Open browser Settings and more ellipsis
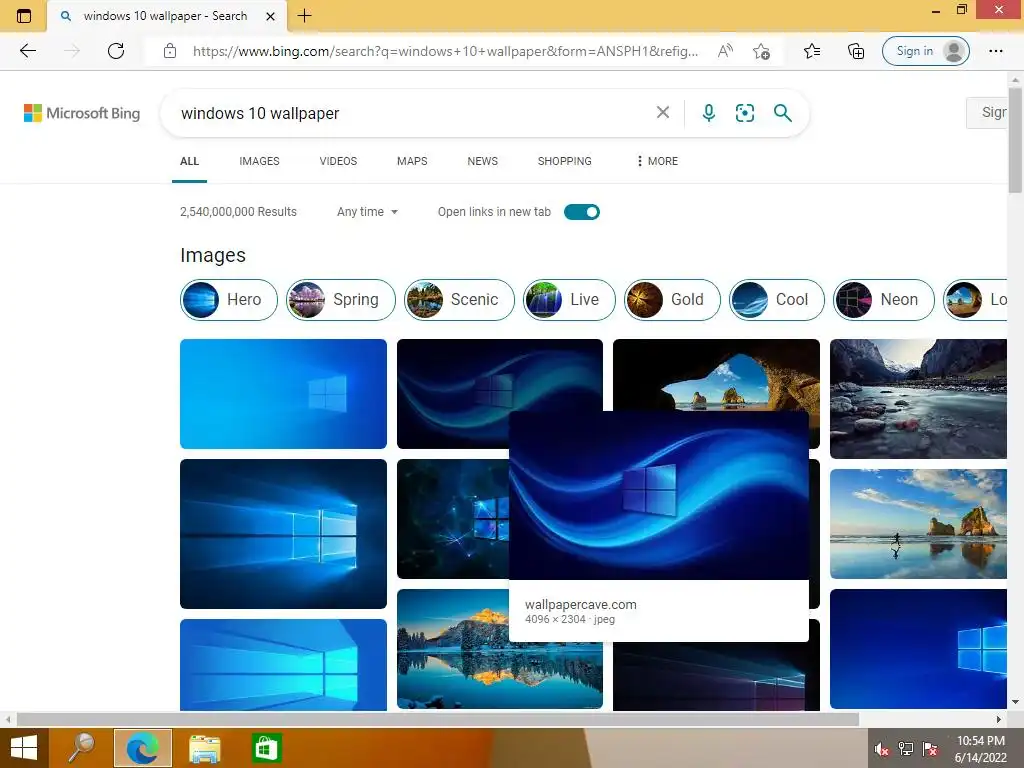Image resolution: width=1024 pixels, height=768 pixels. (995, 51)
